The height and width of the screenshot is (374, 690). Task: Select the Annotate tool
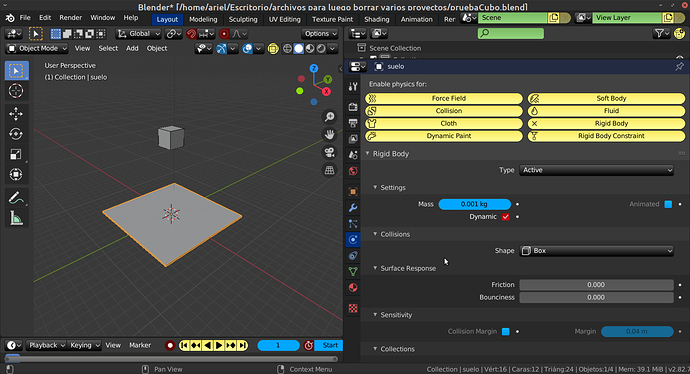[x=16, y=198]
